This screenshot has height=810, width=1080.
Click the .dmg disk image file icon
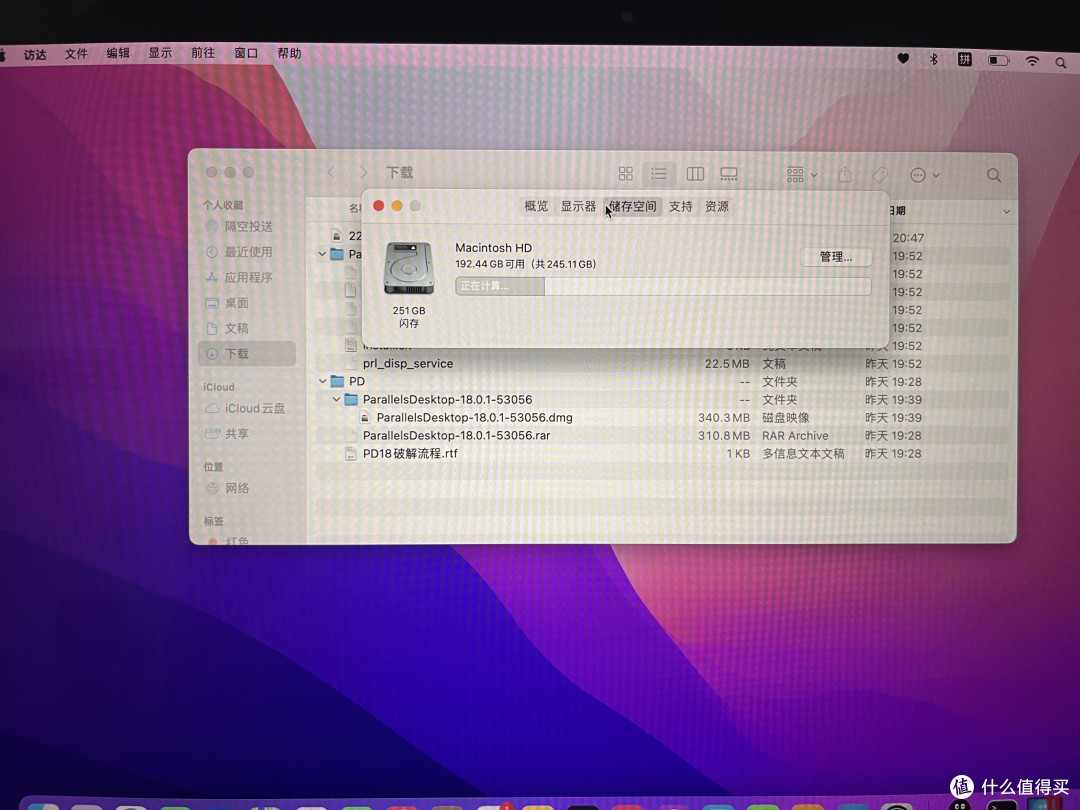(365, 417)
